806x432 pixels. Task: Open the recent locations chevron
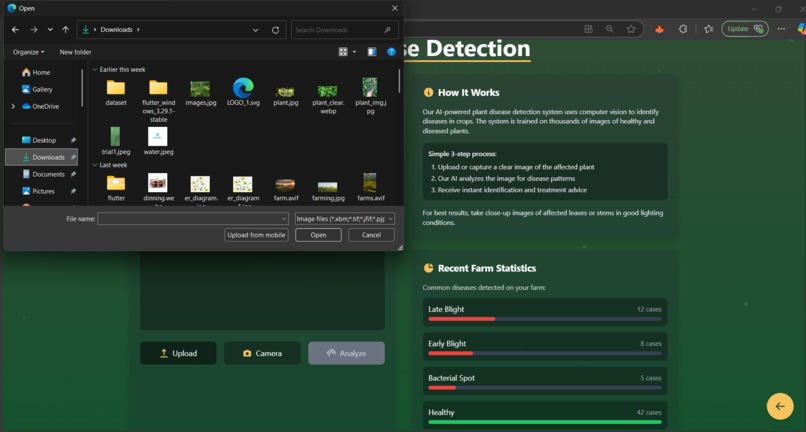(50, 30)
